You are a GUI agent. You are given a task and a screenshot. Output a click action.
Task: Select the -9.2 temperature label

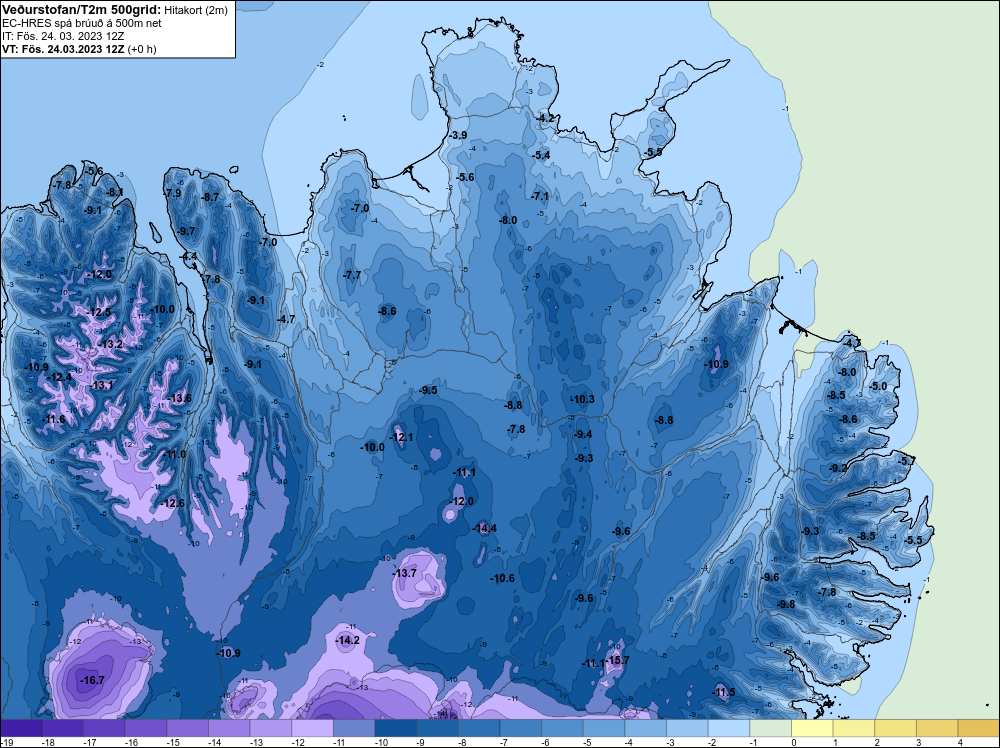click(x=838, y=468)
